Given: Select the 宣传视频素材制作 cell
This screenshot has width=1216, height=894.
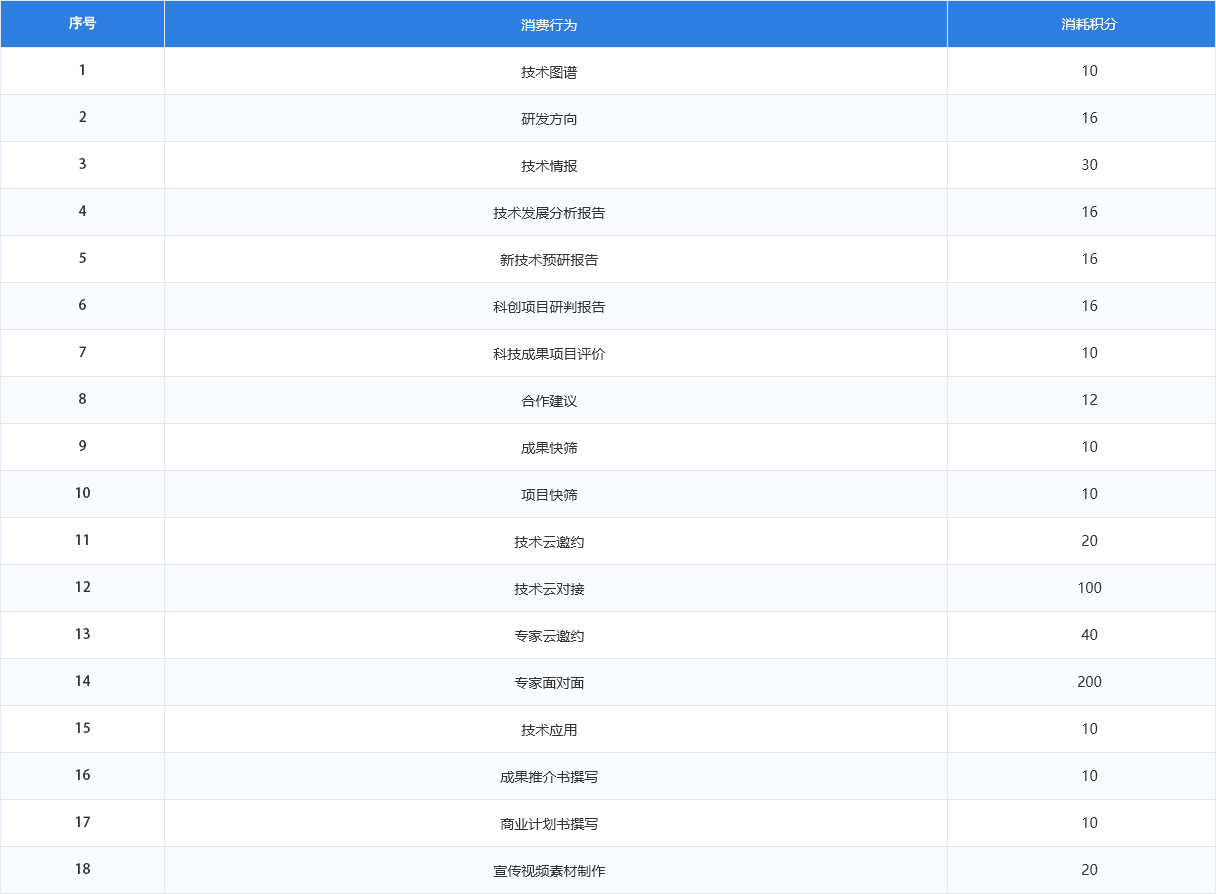Looking at the screenshot, I should (549, 871).
